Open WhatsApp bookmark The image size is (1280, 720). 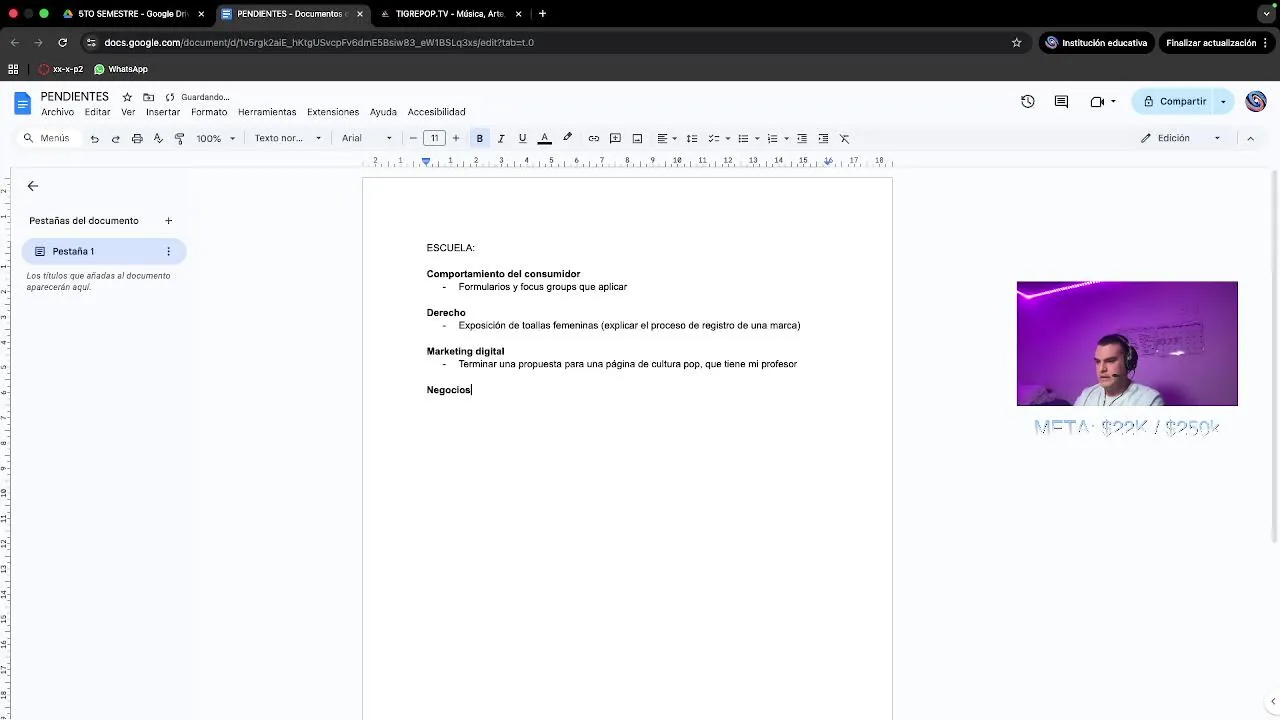click(x=121, y=69)
